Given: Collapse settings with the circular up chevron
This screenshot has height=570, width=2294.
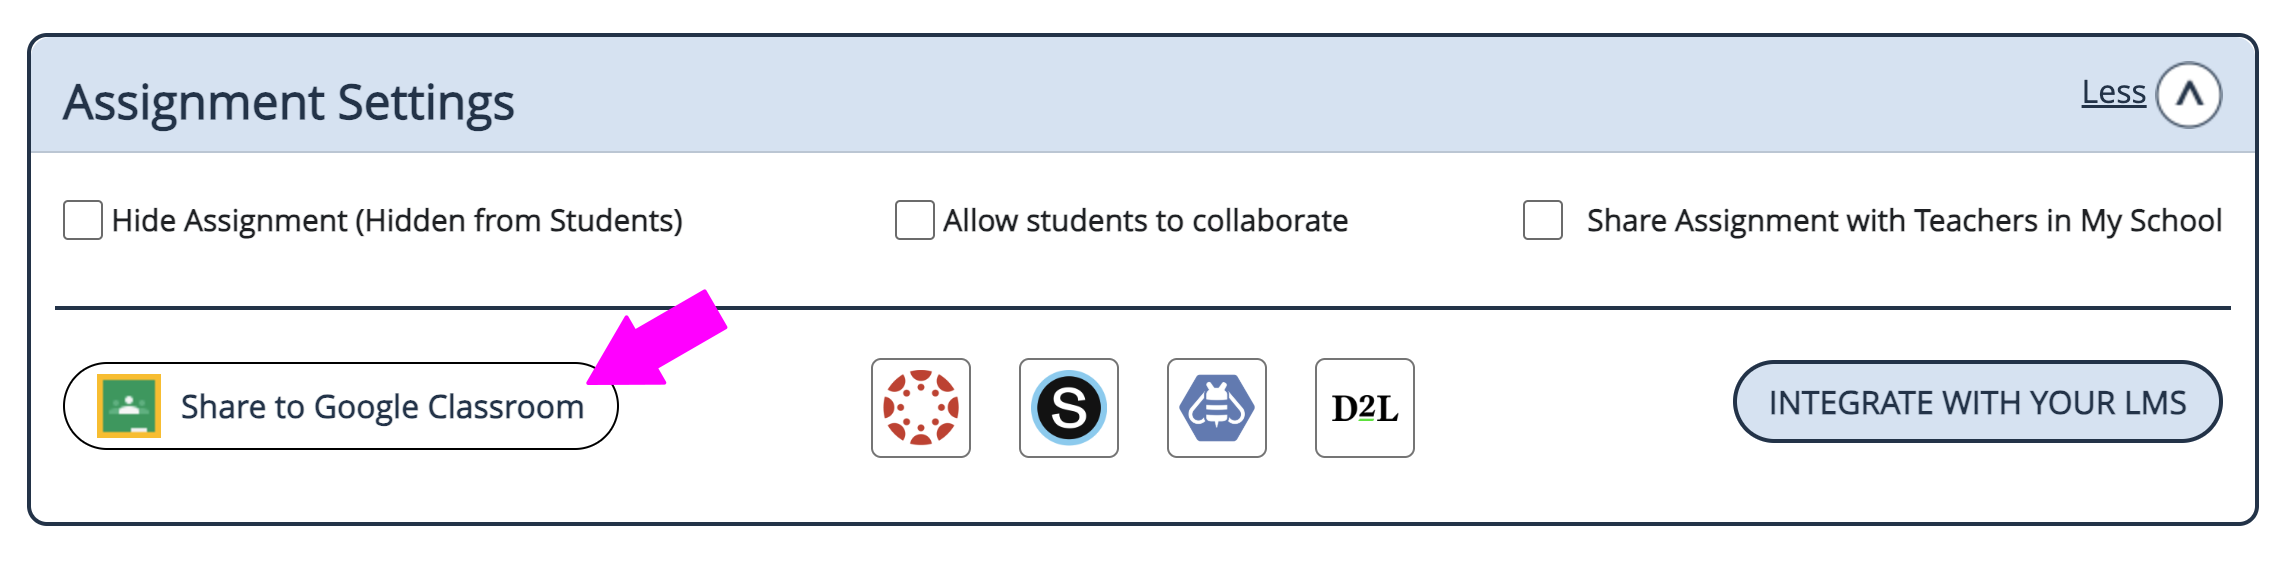Looking at the screenshot, I should tap(2189, 95).
